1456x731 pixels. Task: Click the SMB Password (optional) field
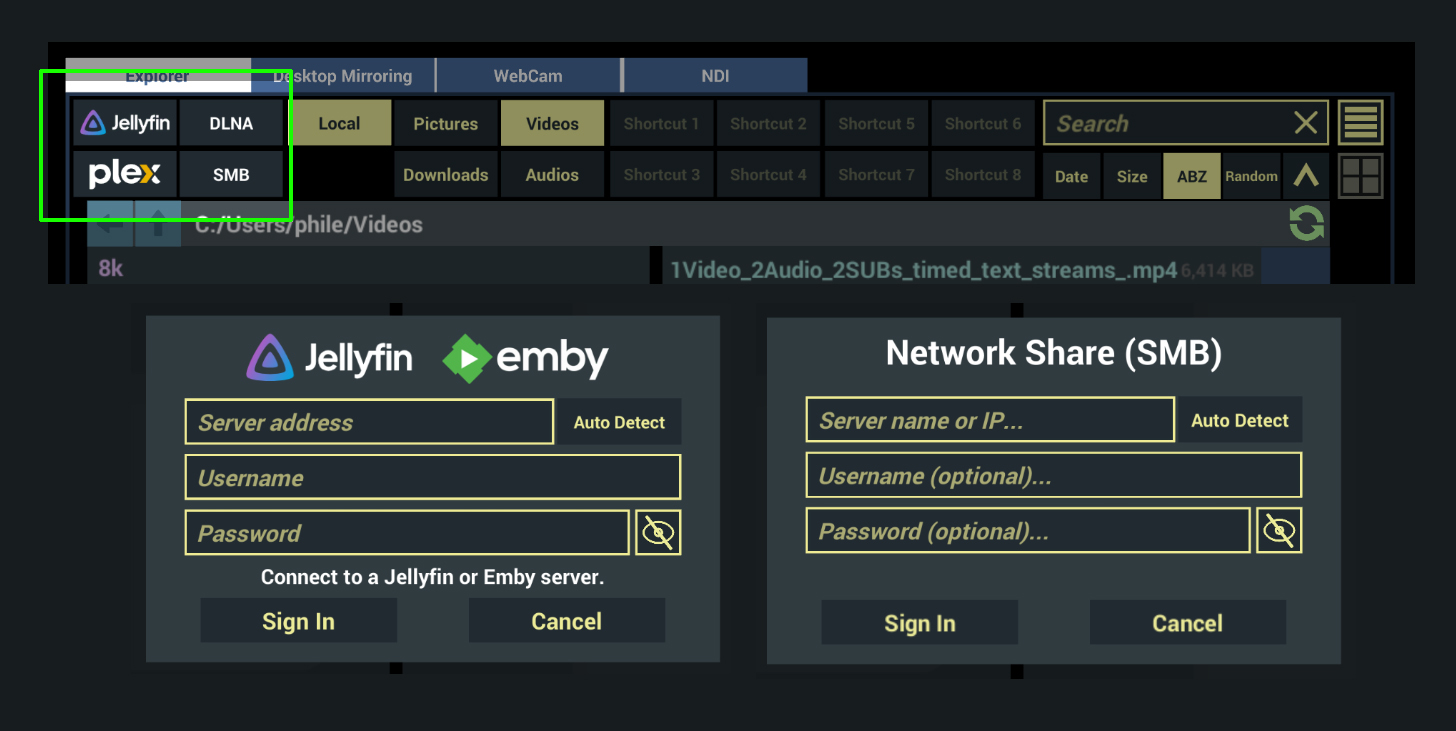(1028, 531)
